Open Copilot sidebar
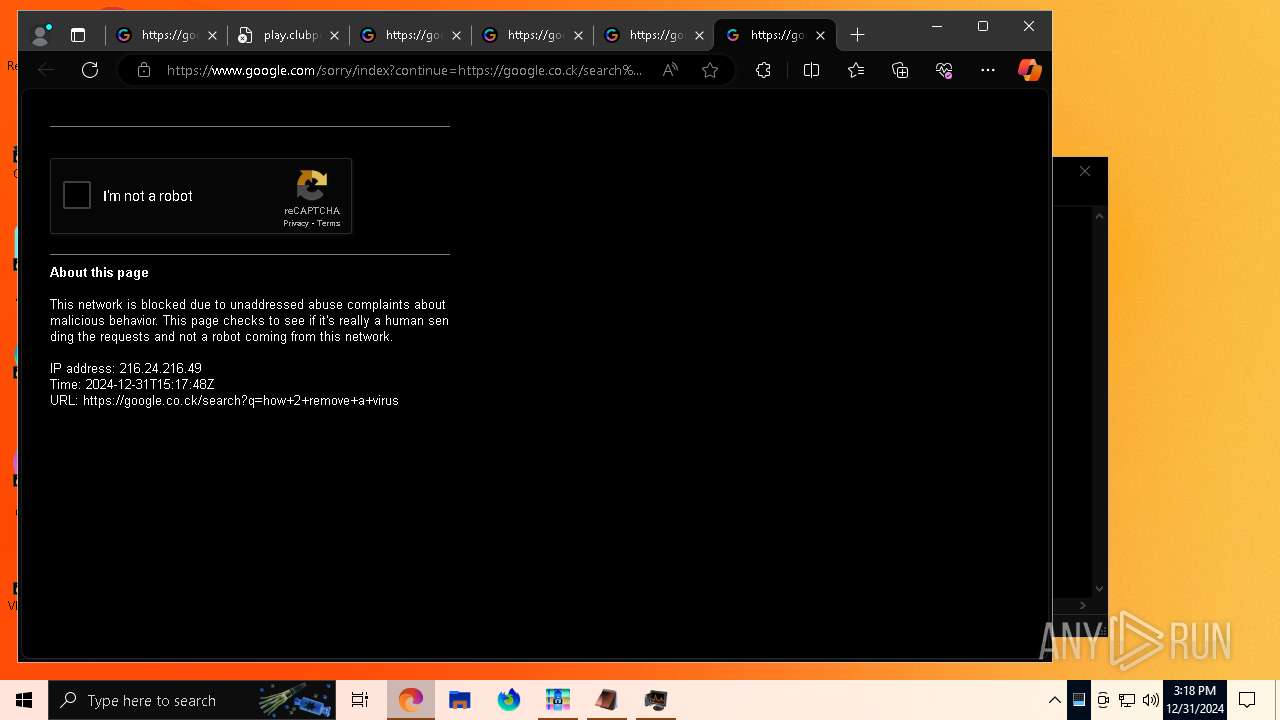The height and width of the screenshot is (720, 1280). (1029, 70)
